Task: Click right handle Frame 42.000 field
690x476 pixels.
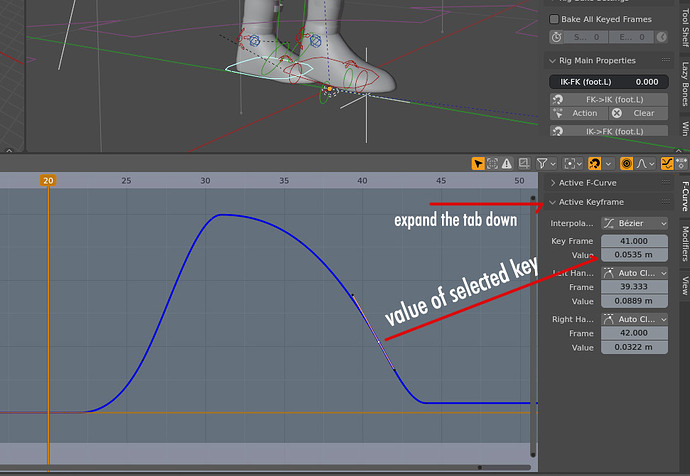Action: click(634, 333)
